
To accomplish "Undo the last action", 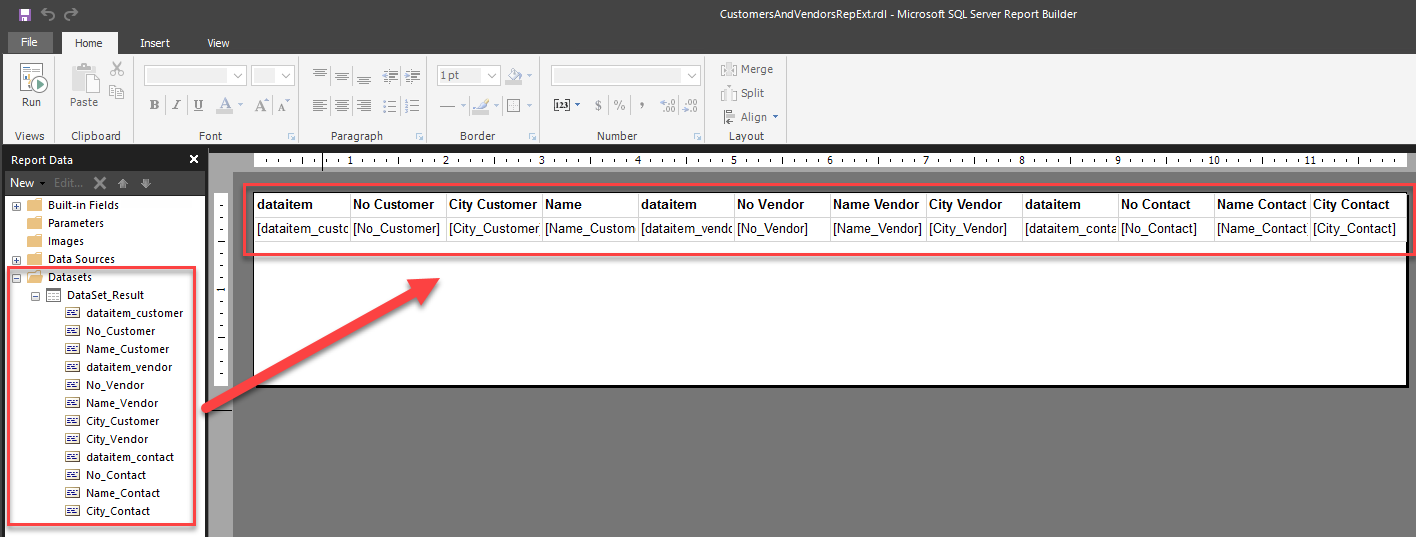I will 48,14.
